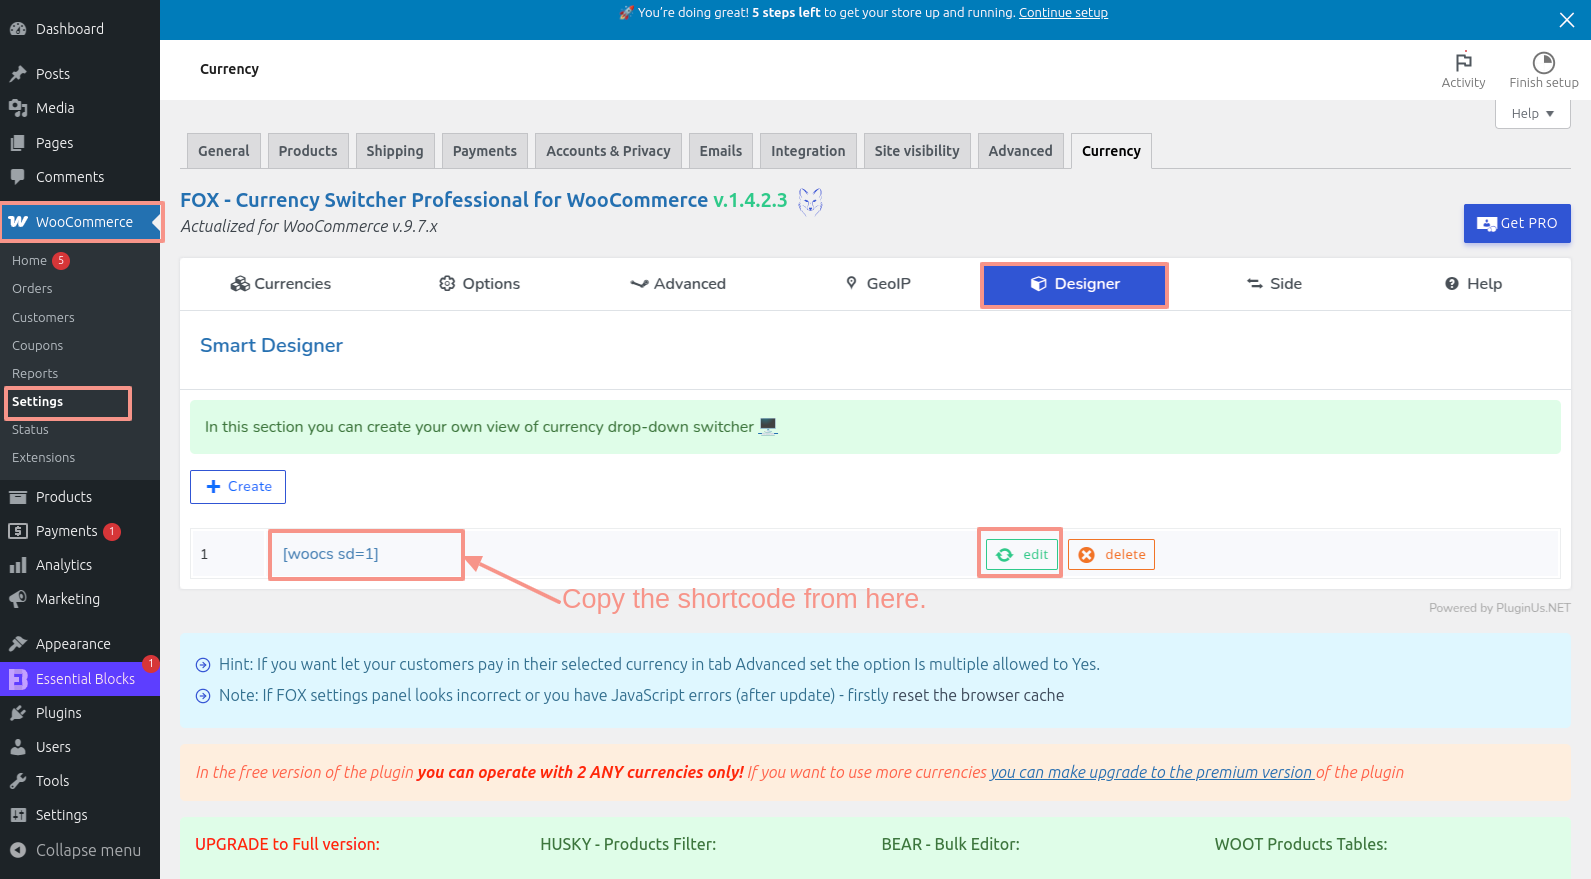Open the Status submenu item
The image size is (1591, 879).
[x=30, y=430]
